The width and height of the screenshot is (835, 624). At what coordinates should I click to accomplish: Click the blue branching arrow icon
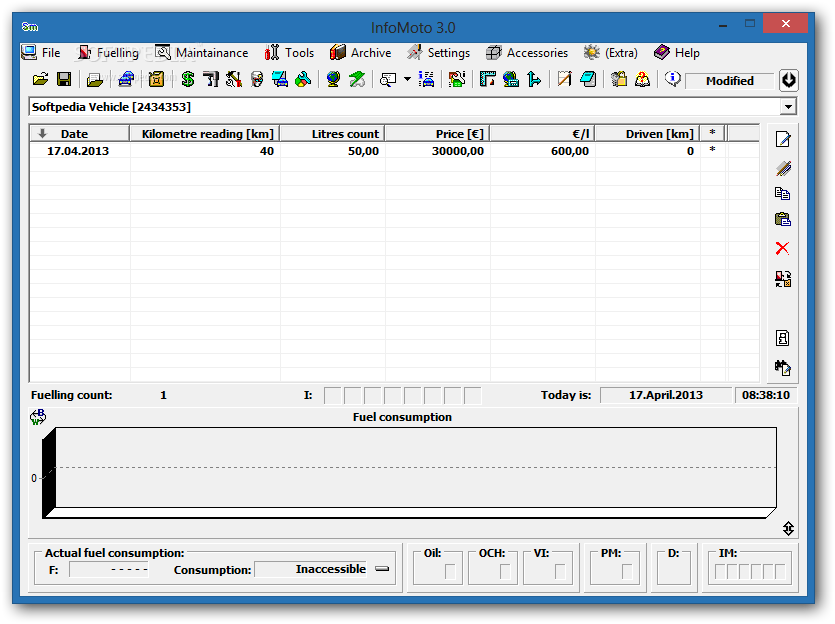click(534, 80)
